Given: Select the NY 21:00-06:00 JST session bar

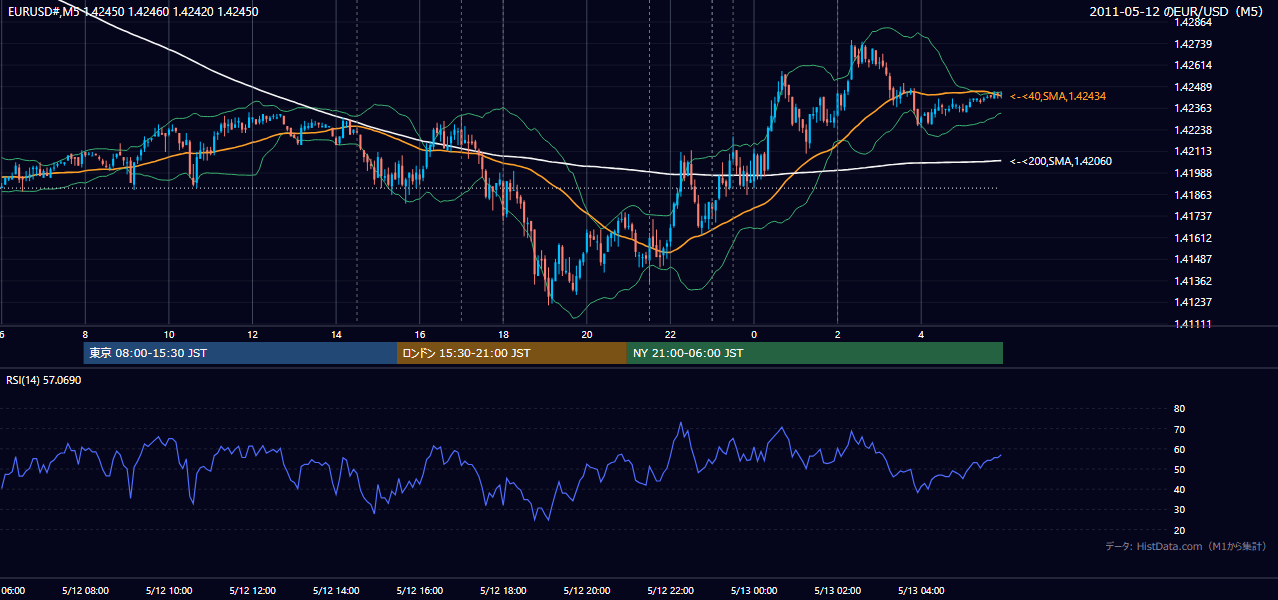Looking at the screenshot, I should (815, 353).
